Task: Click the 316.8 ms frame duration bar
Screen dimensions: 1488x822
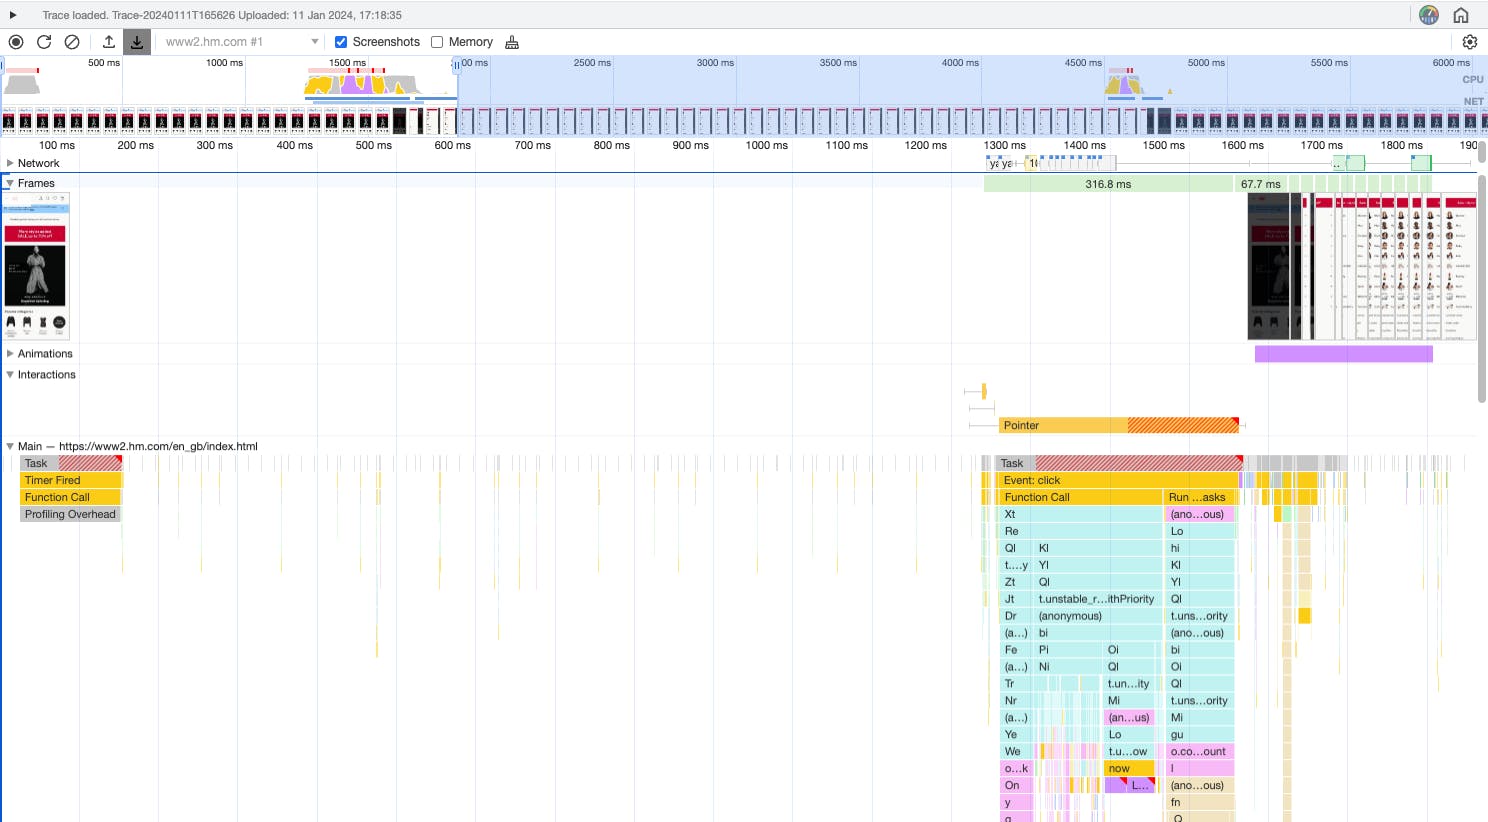Action: coord(1110,183)
